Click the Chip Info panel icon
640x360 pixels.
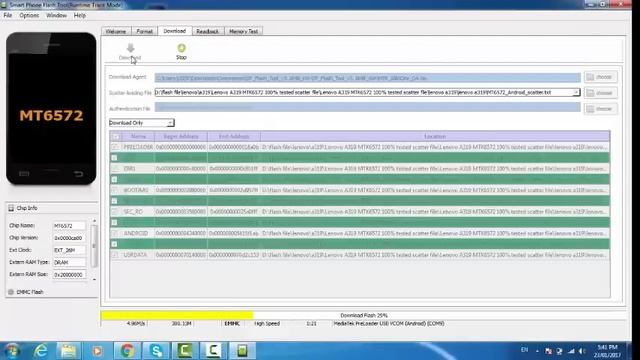[x=11, y=208]
